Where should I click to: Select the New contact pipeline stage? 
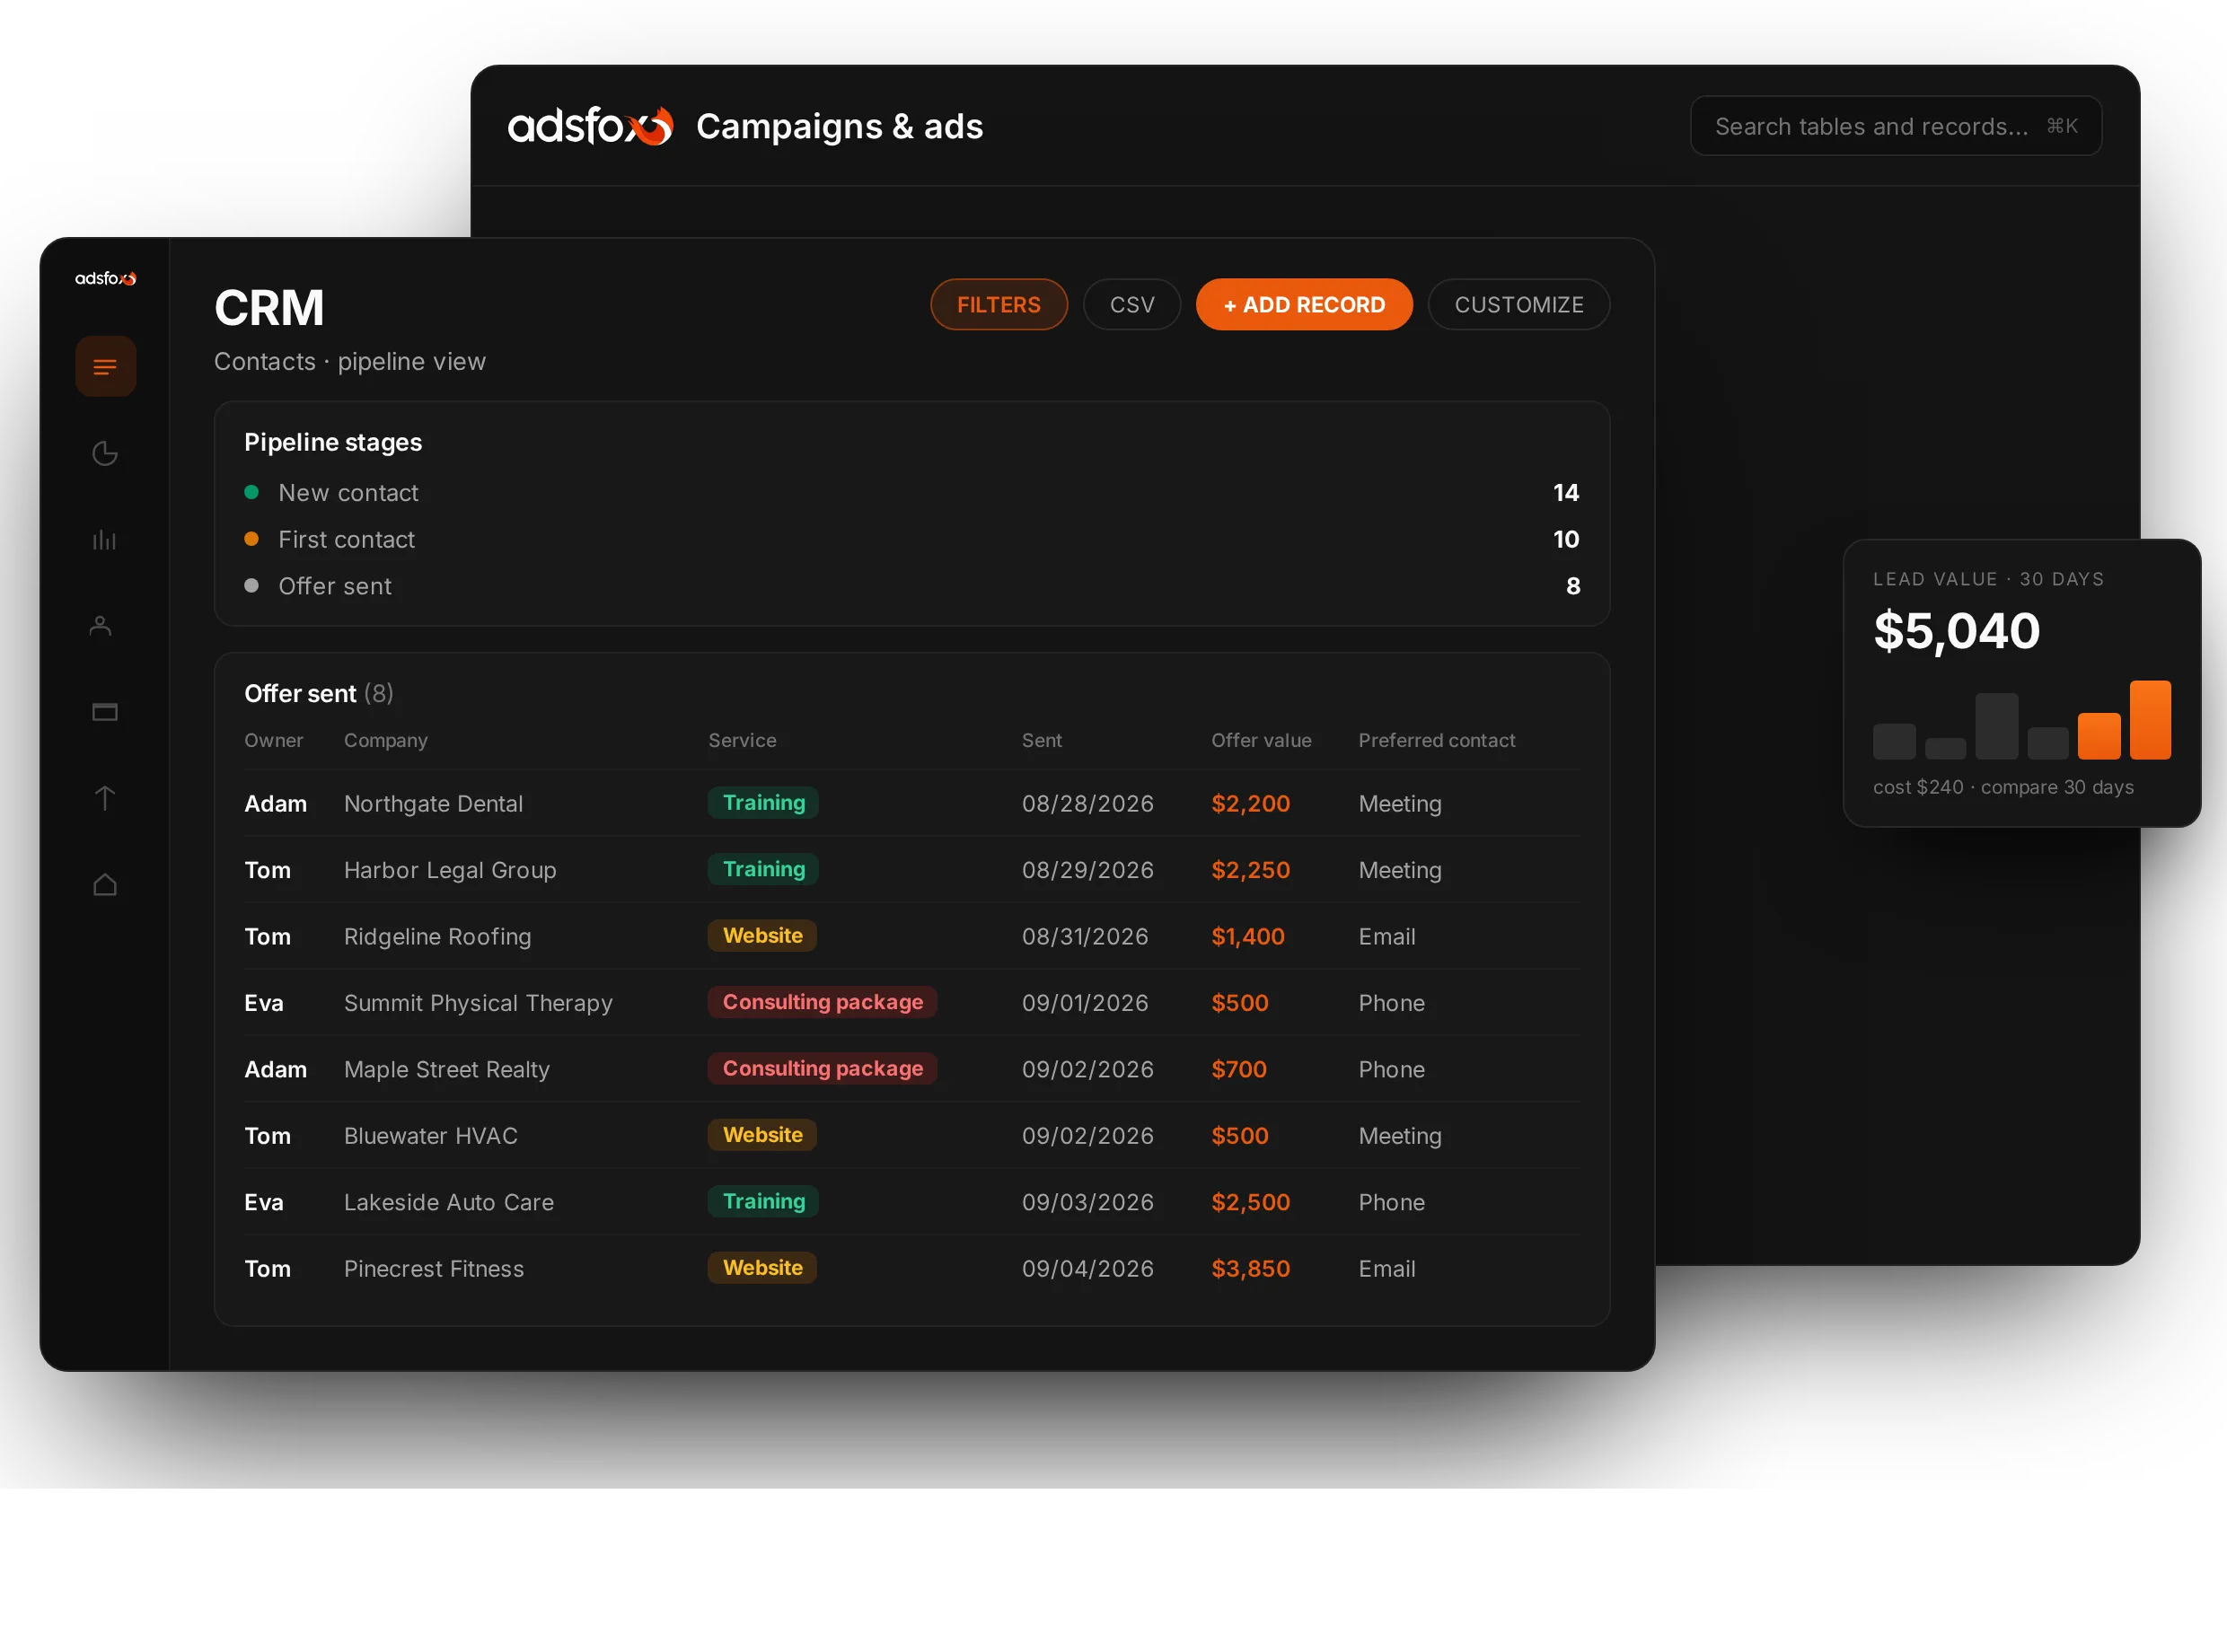[911, 493]
